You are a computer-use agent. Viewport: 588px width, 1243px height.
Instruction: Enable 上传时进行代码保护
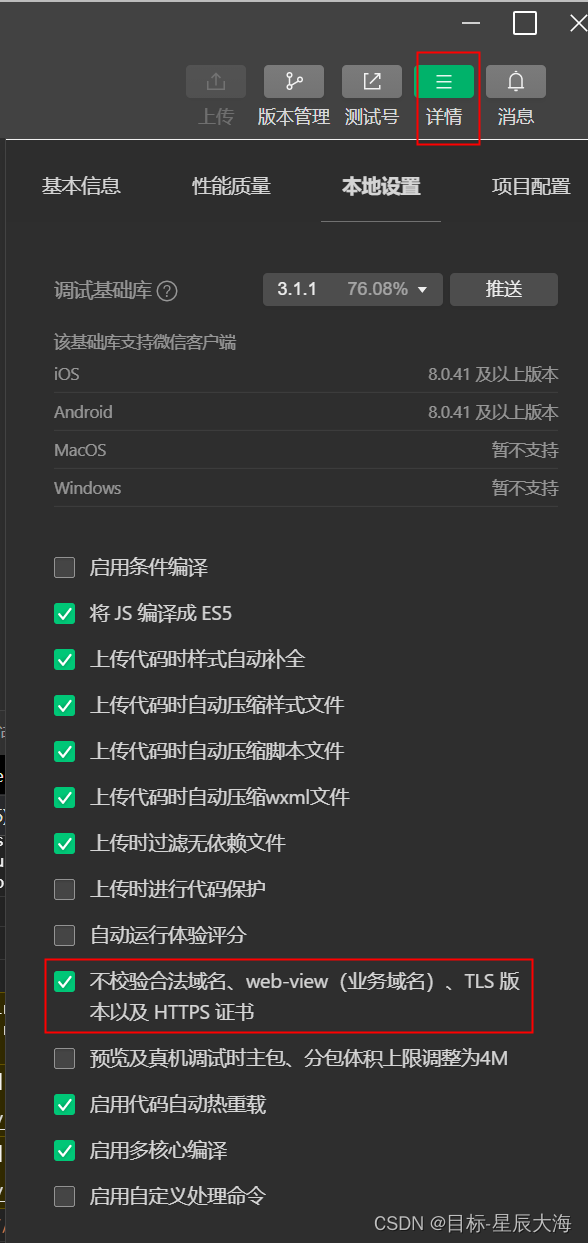(64, 889)
